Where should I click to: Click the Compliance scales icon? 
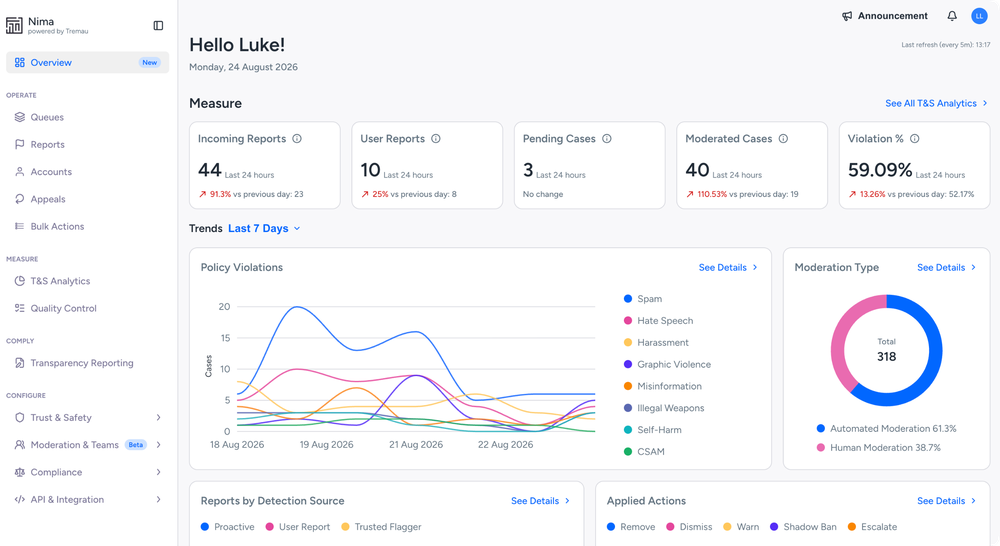20,472
